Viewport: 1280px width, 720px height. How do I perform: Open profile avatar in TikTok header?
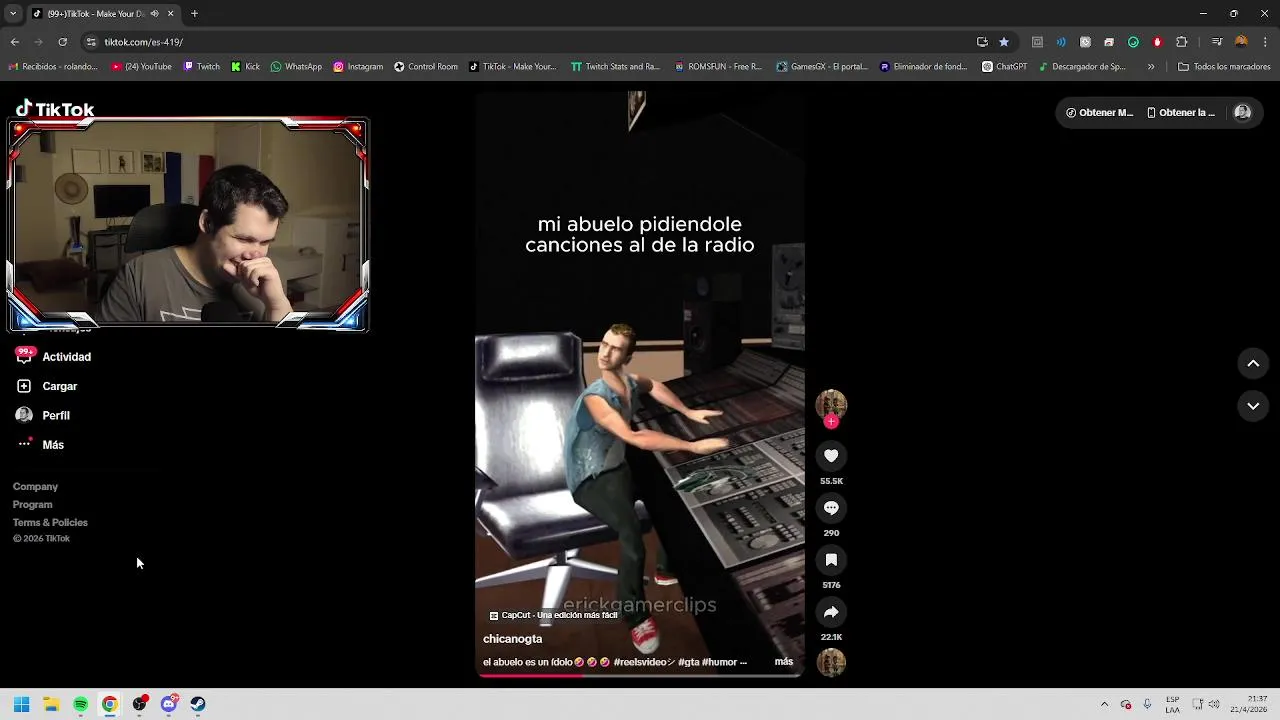(1243, 113)
